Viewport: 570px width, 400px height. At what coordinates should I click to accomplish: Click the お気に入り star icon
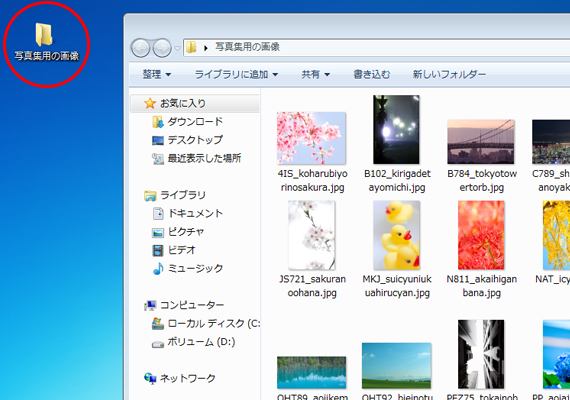[x=150, y=103]
